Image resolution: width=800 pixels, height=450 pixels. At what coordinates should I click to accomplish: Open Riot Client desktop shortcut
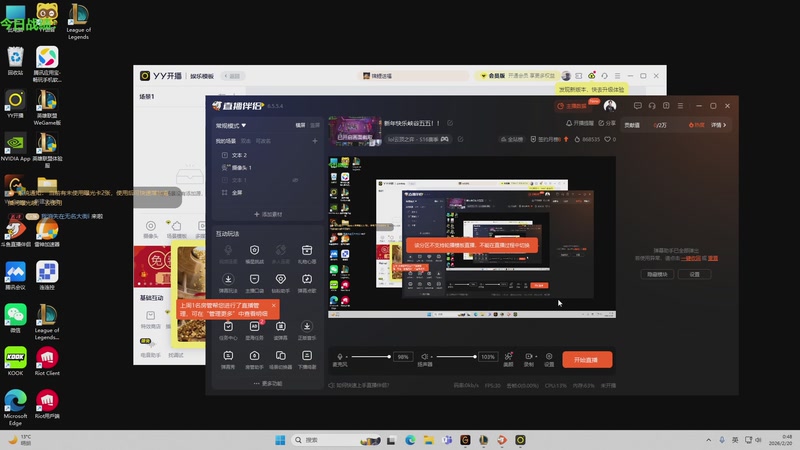47,361
